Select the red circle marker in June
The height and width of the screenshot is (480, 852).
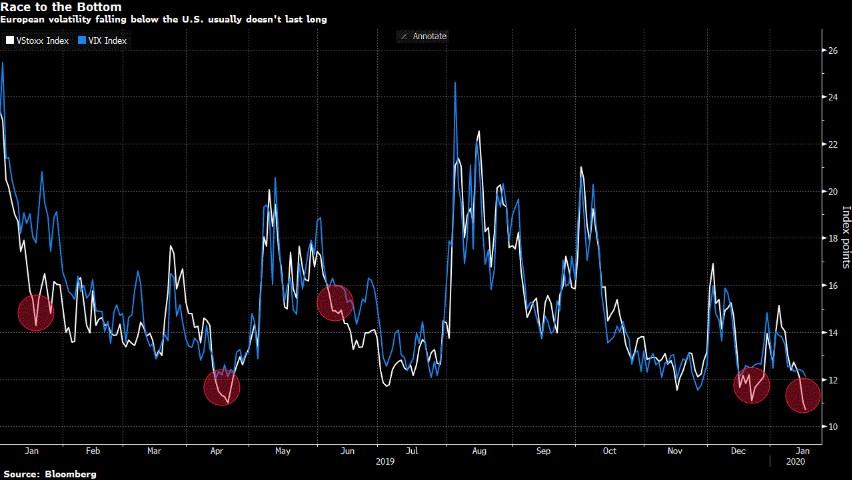tap(335, 301)
